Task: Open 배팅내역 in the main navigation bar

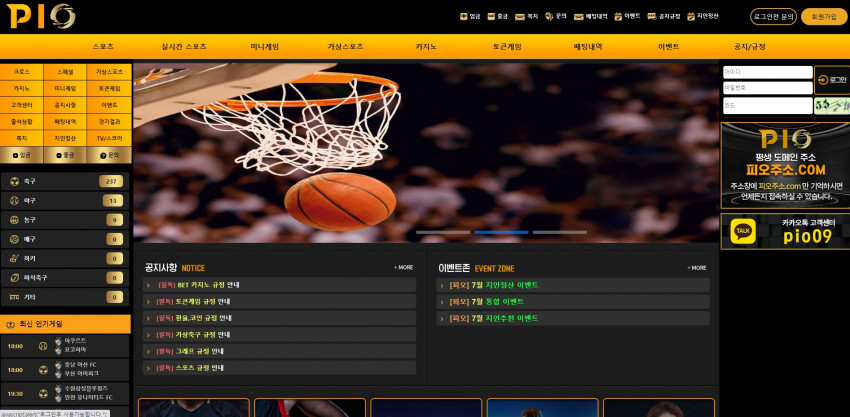Action: 588,47
